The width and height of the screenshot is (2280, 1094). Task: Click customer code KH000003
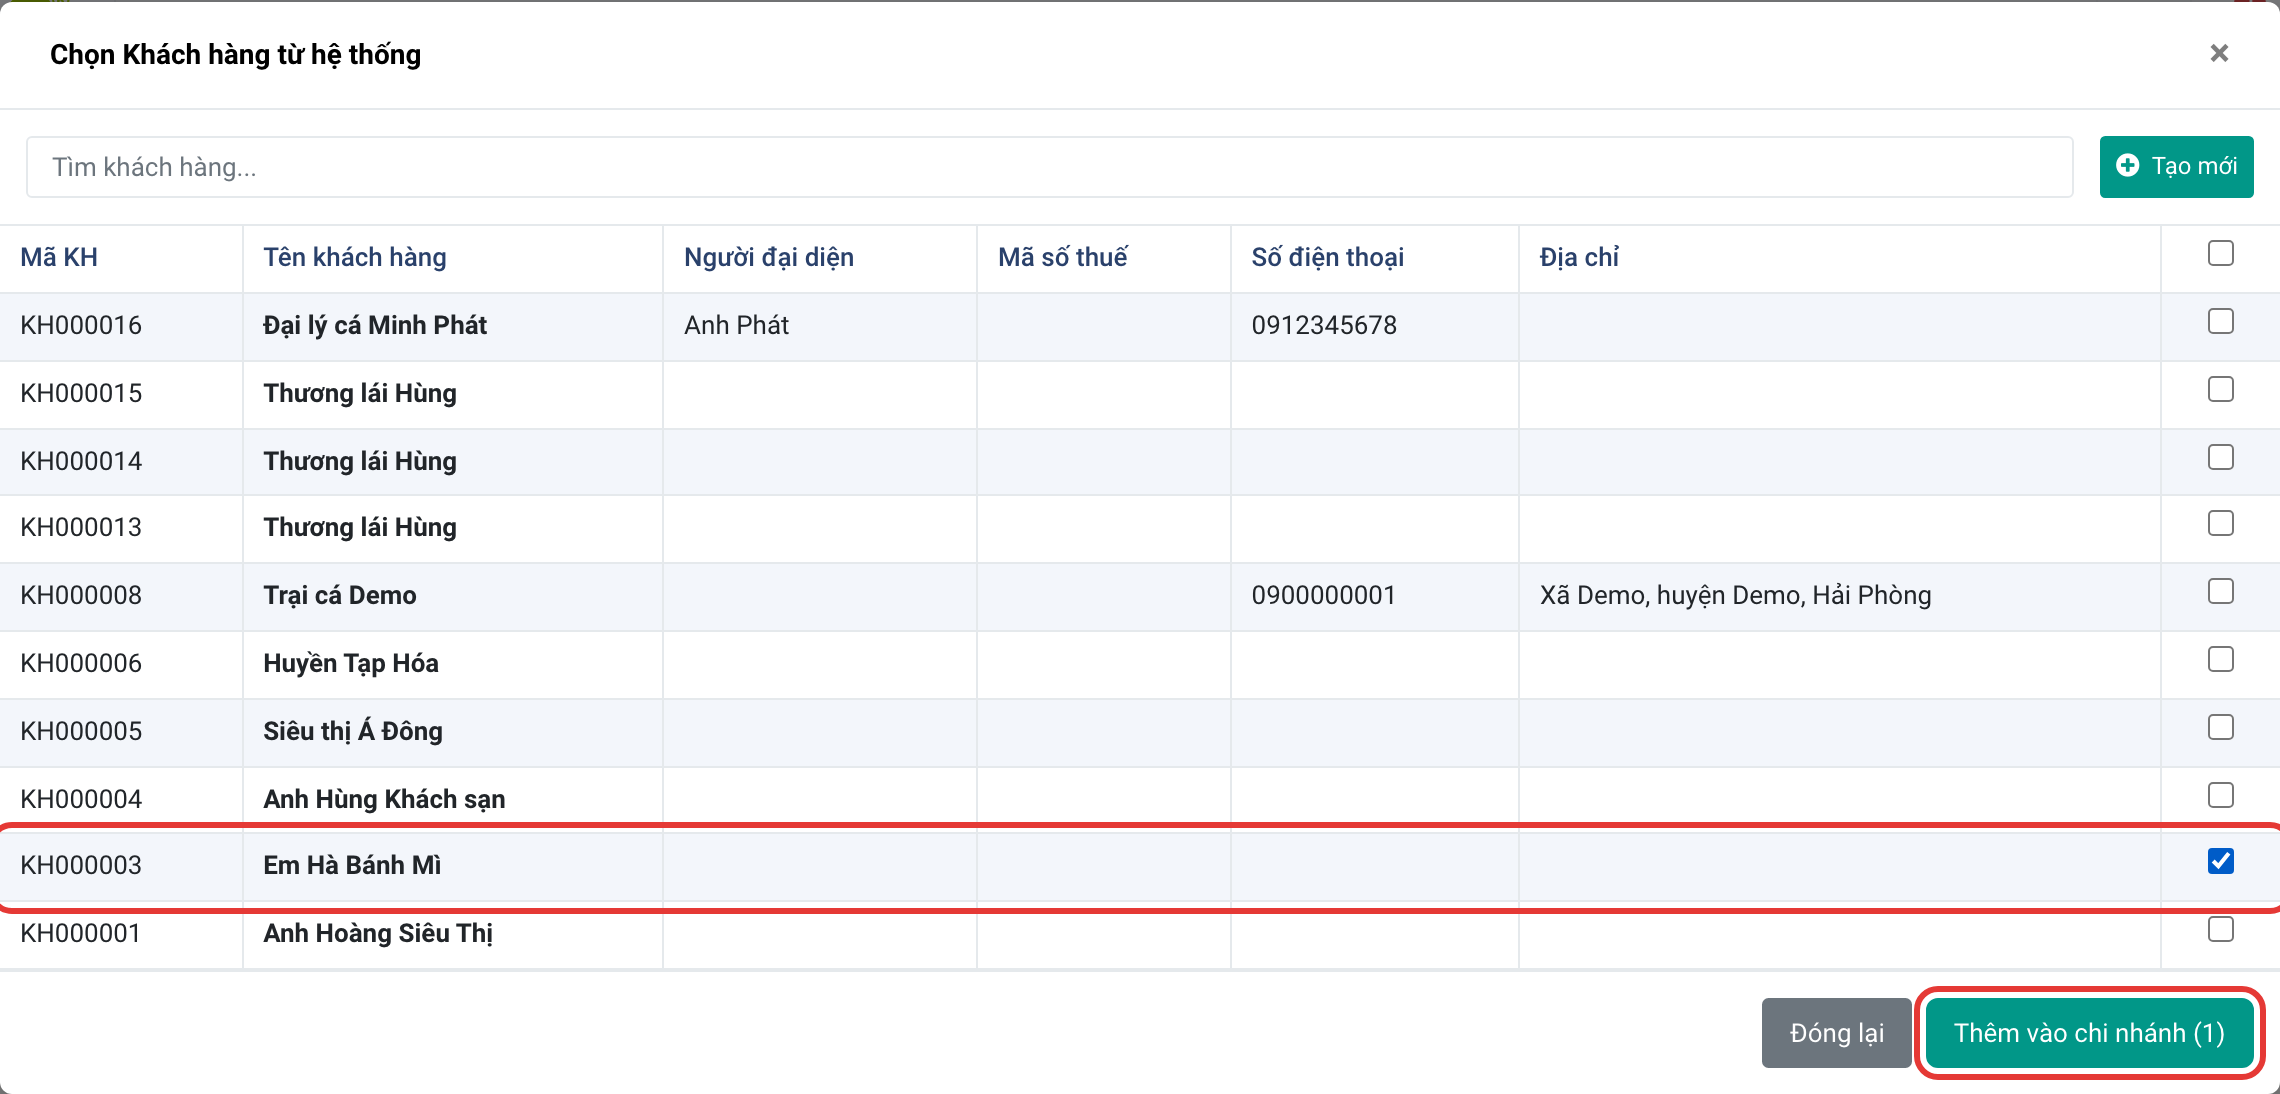(x=81, y=865)
